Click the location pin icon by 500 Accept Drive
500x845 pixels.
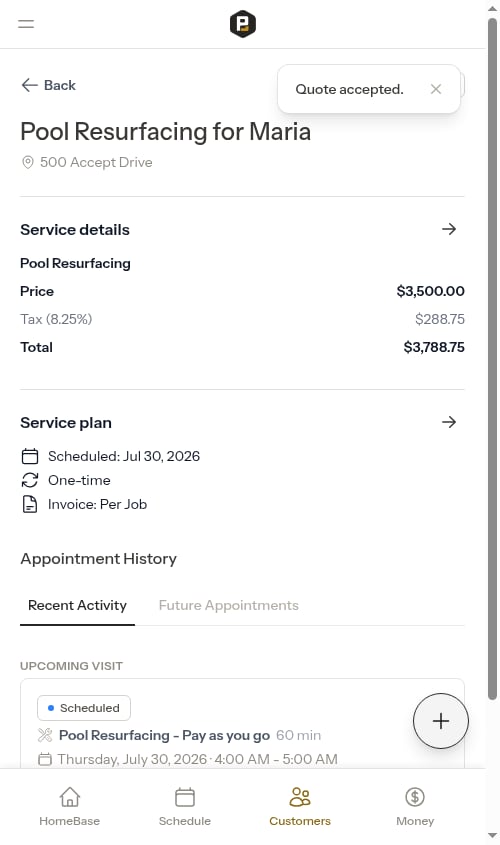click(x=27, y=162)
